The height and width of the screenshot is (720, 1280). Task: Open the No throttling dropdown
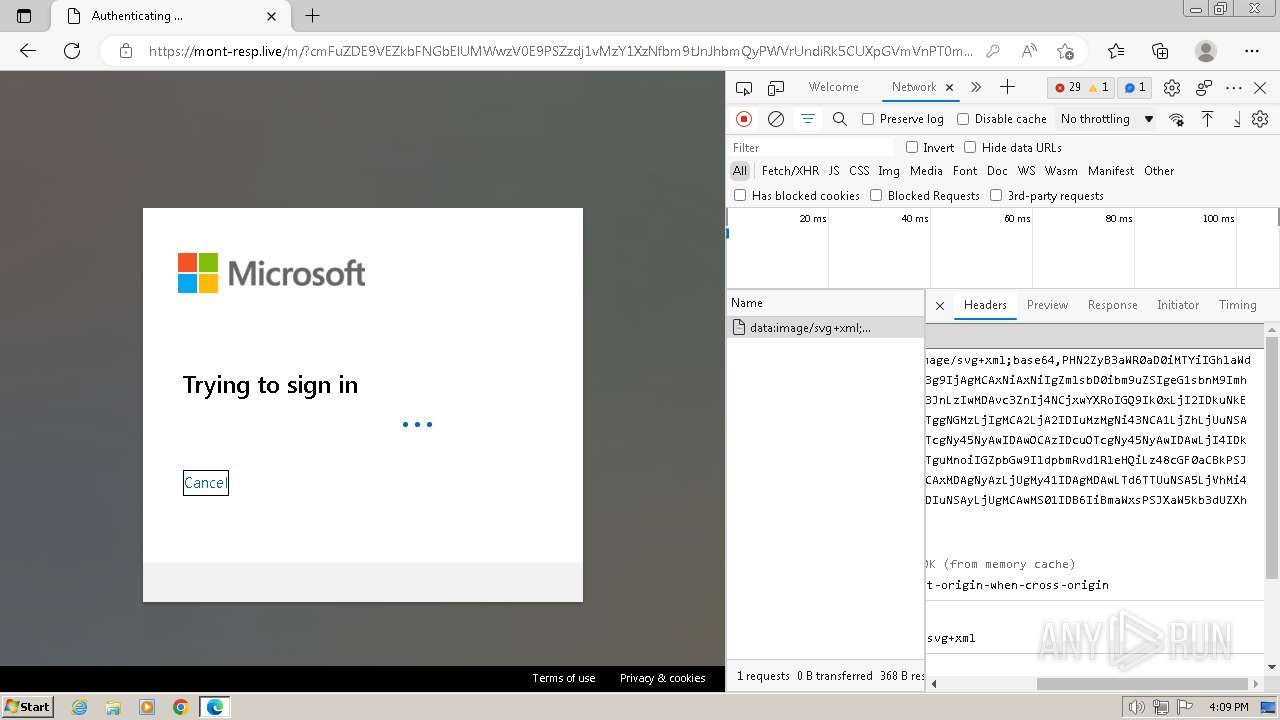(x=1107, y=119)
